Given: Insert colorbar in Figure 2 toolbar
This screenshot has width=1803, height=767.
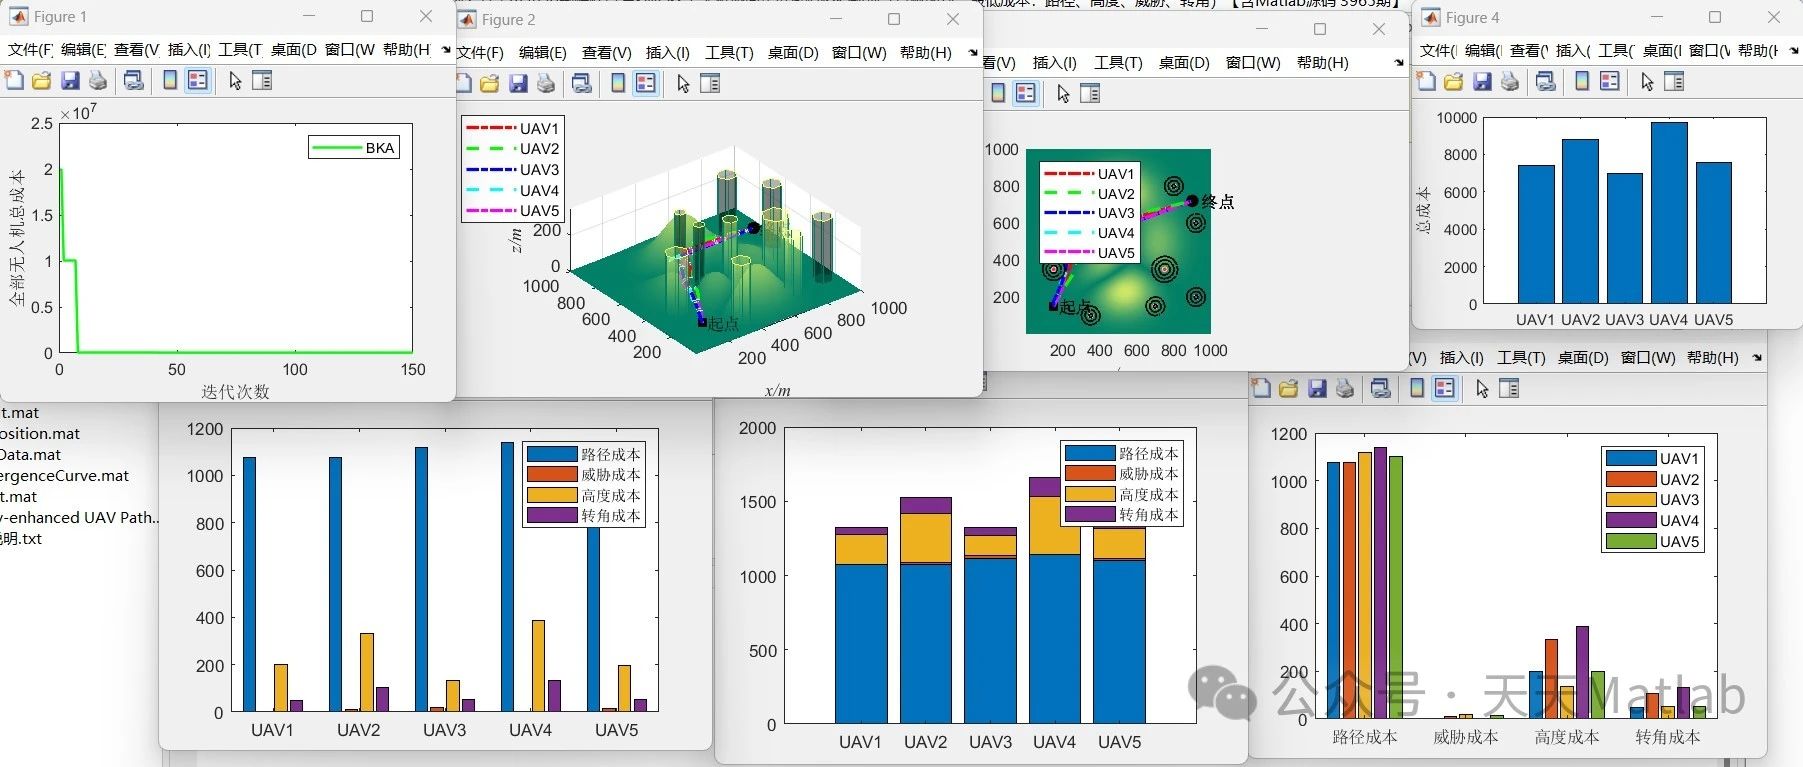Looking at the screenshot, I should [x=618, y=83].
